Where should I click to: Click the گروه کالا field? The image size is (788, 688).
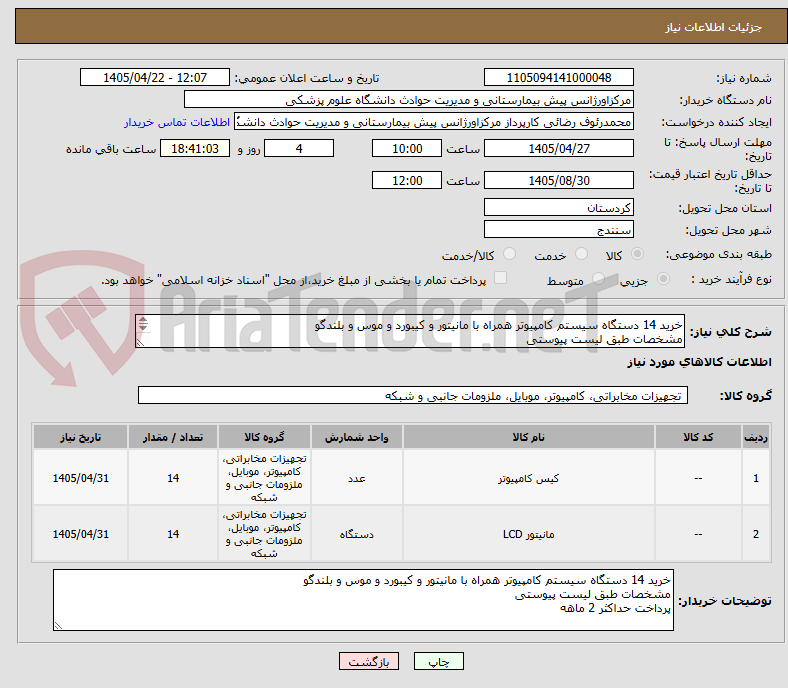point(413,396)
